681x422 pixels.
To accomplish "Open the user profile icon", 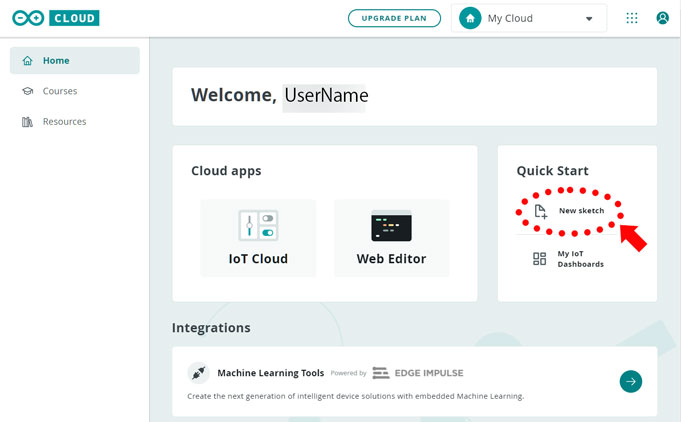I will pos(662,18).
